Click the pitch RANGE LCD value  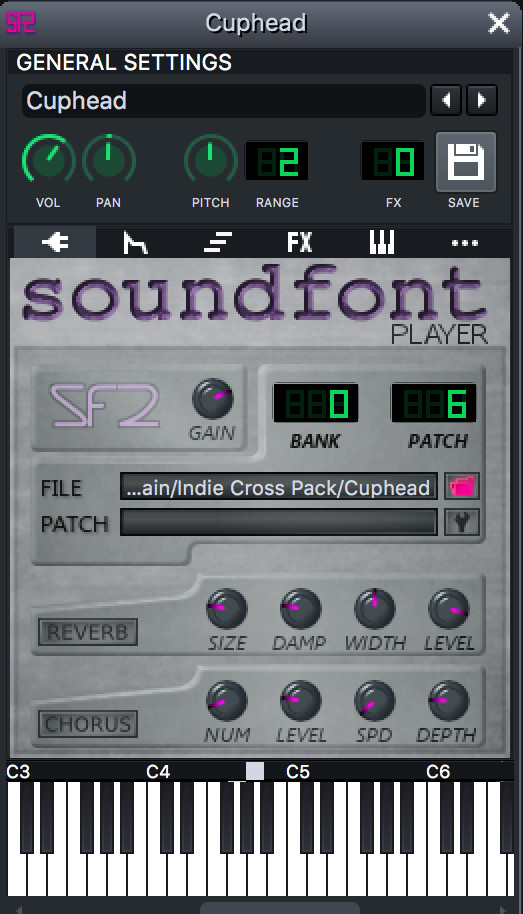tap(277, 161)
